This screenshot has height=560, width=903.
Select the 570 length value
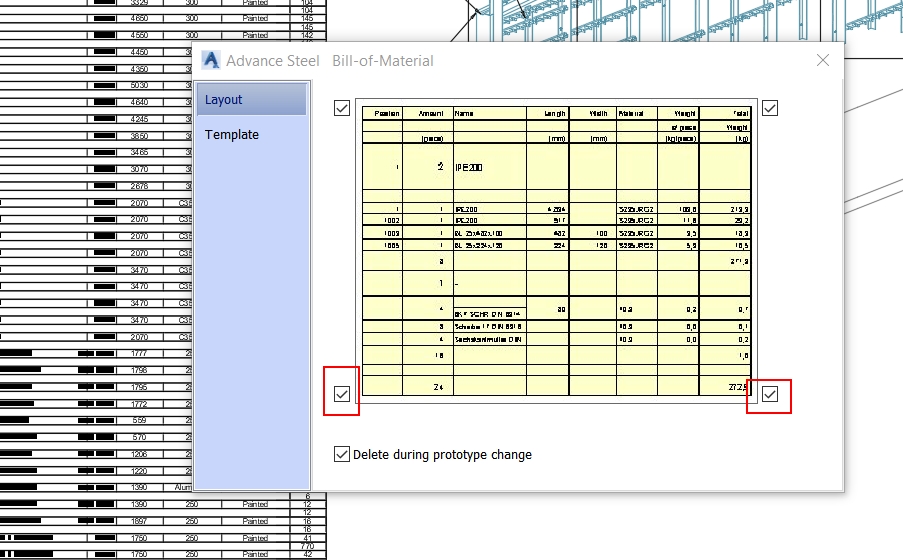pos(139,437)
